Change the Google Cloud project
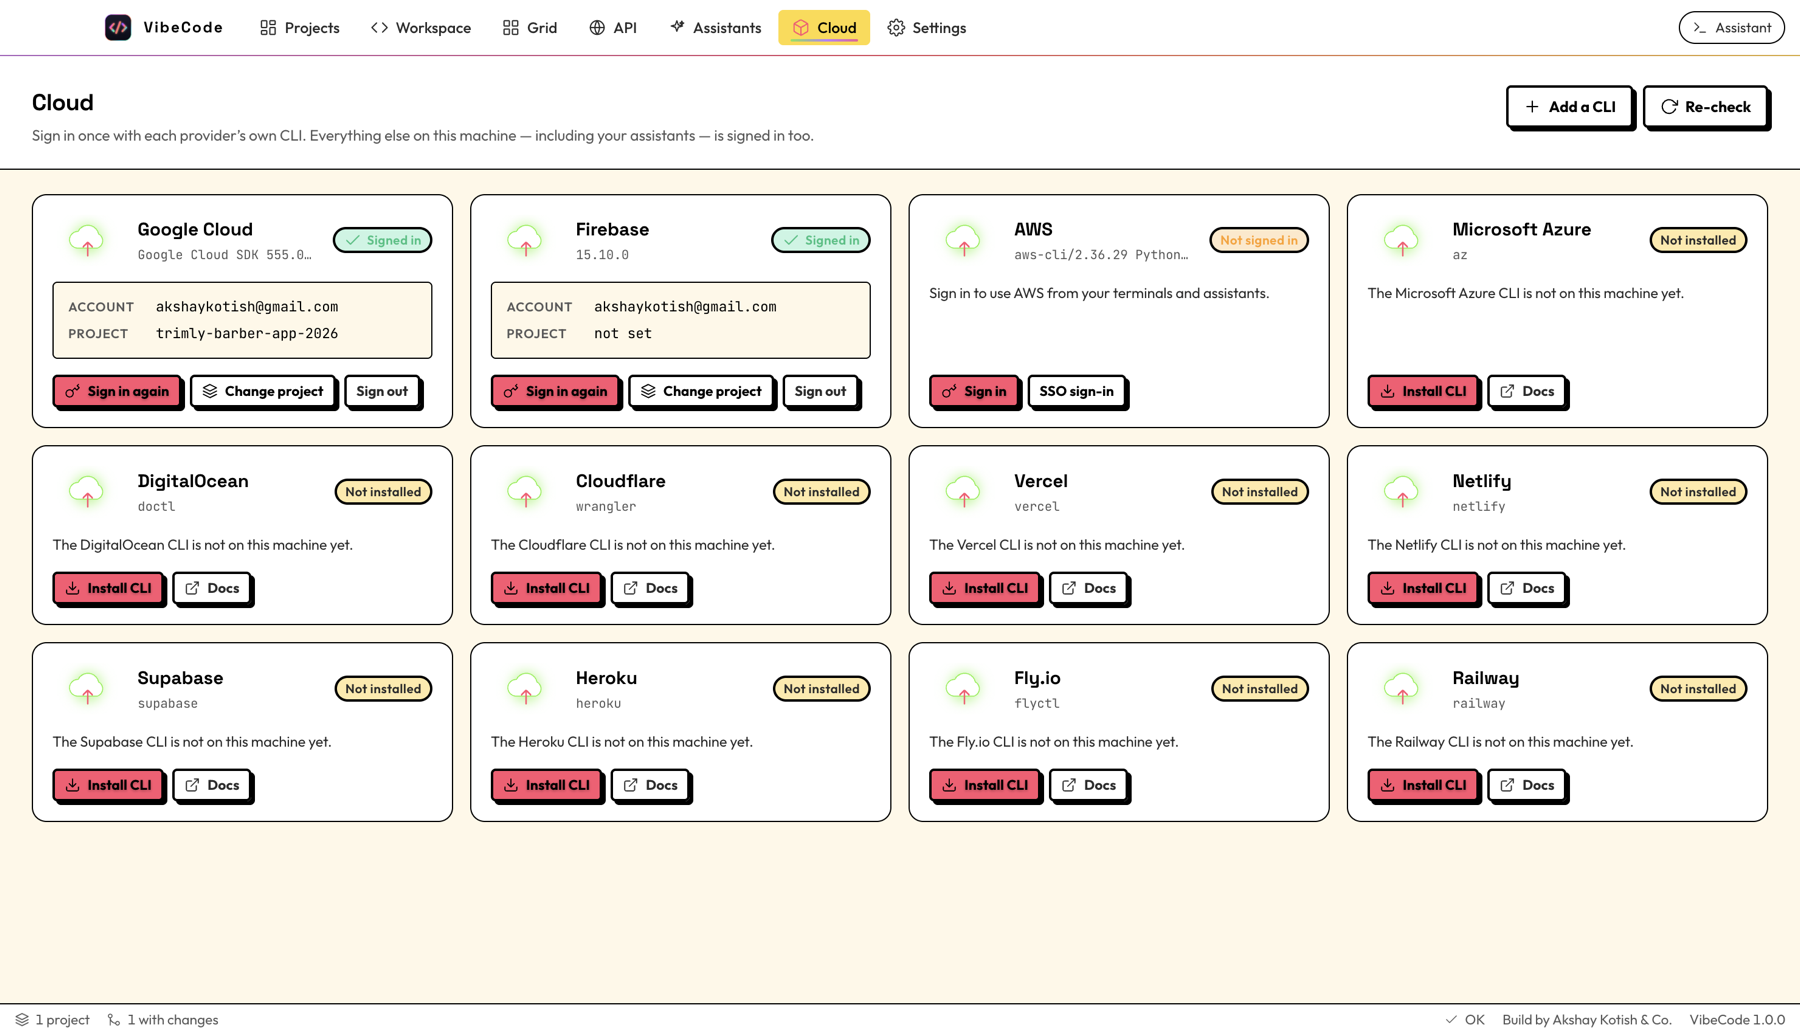1800x1035 pixels. [x=263, y=391]
